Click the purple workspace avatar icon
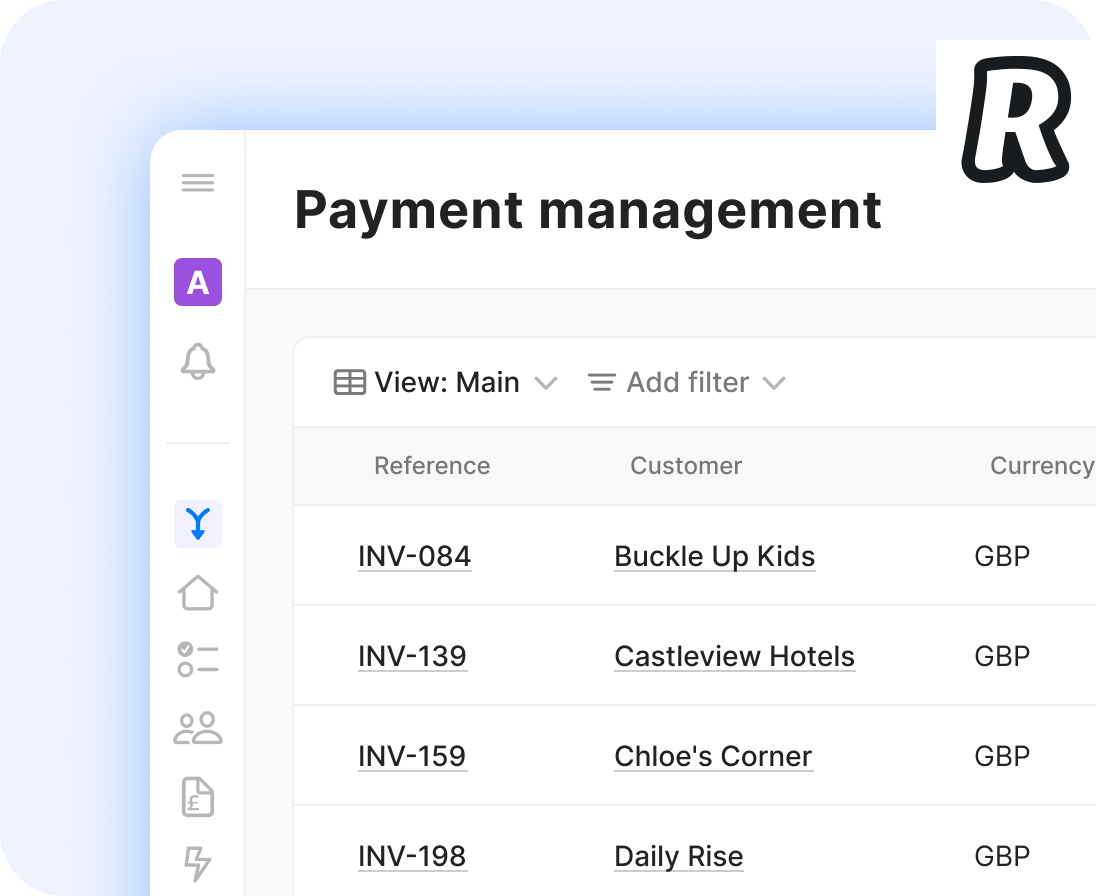The image size is (1096, 896). tap(197, 283)
